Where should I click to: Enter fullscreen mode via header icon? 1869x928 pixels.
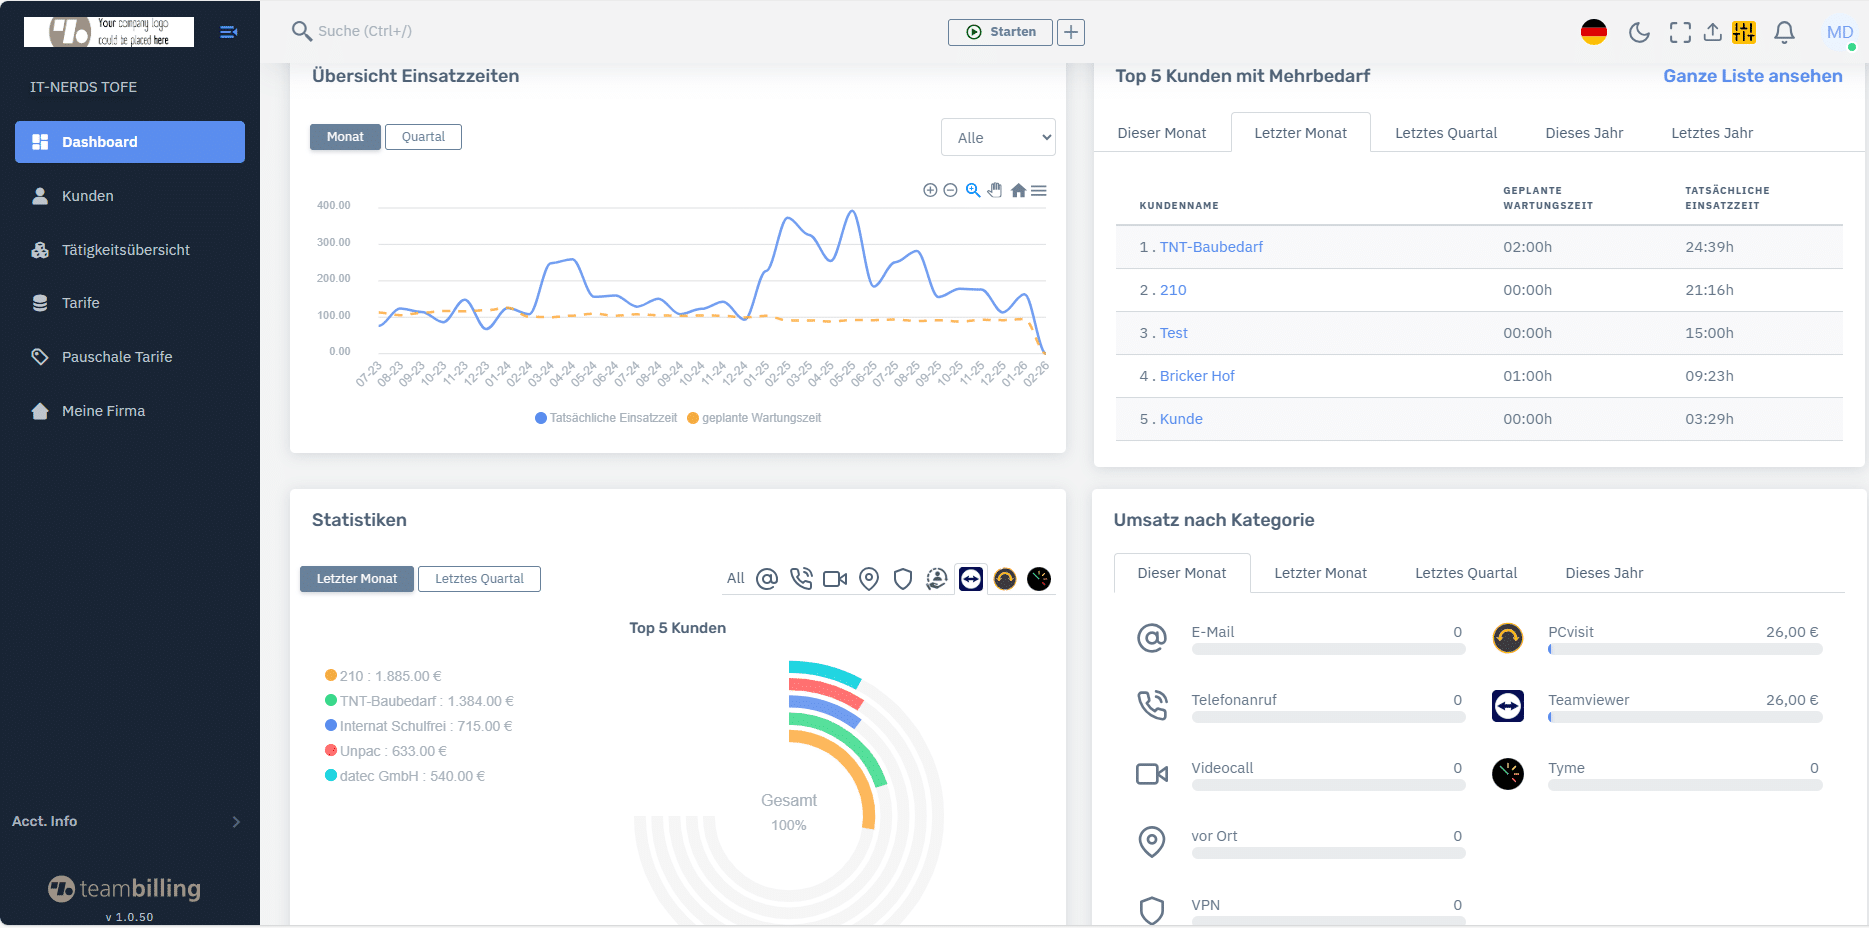coord(1680,32)
